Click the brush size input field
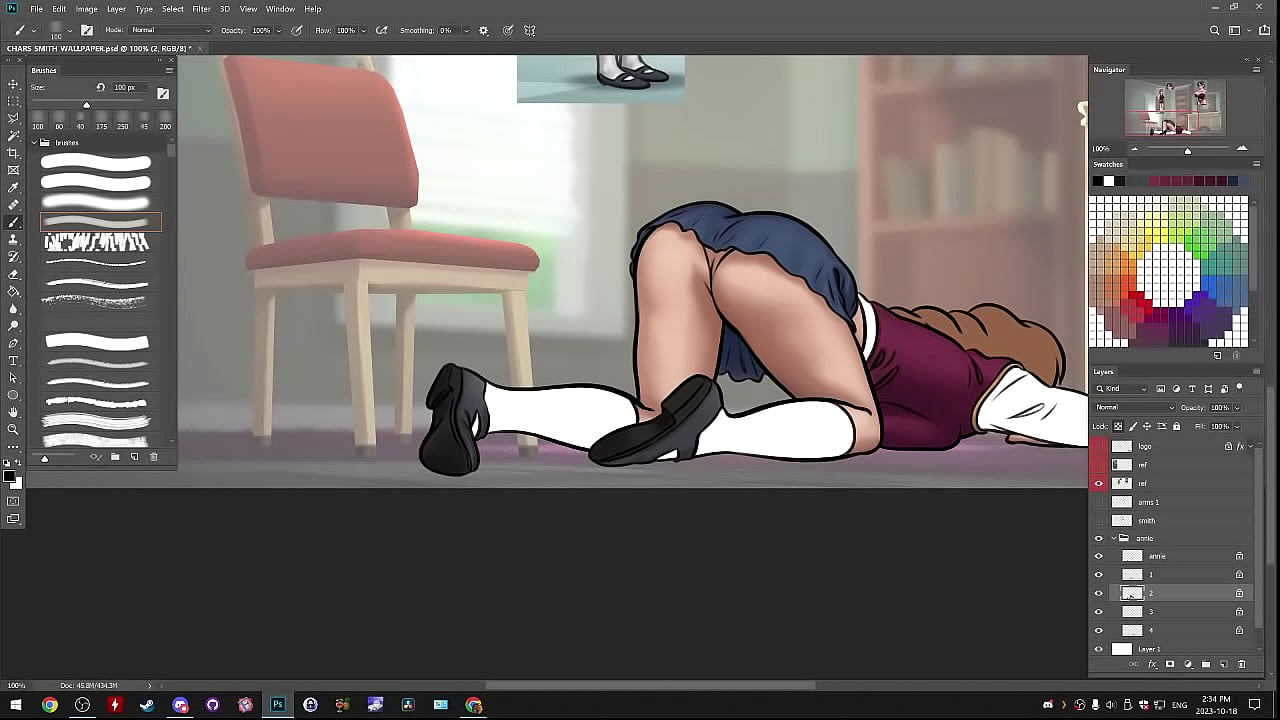This screenshot has height=720, width=1280. (125, 88)
